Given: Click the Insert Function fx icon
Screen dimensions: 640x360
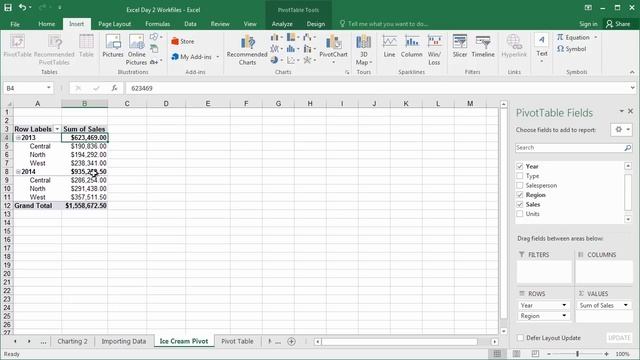Looking at the screenshot, I should click(x=115, y=88).
